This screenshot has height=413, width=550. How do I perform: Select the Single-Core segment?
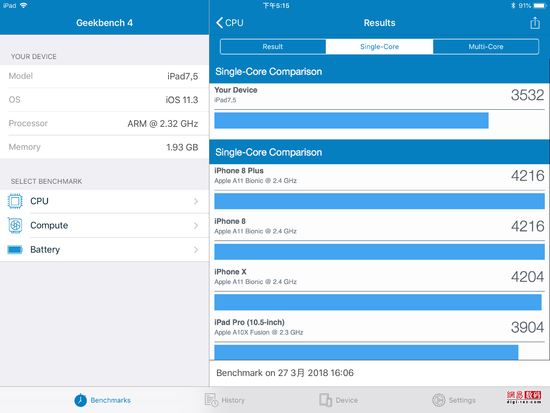(x=380, y=47)
